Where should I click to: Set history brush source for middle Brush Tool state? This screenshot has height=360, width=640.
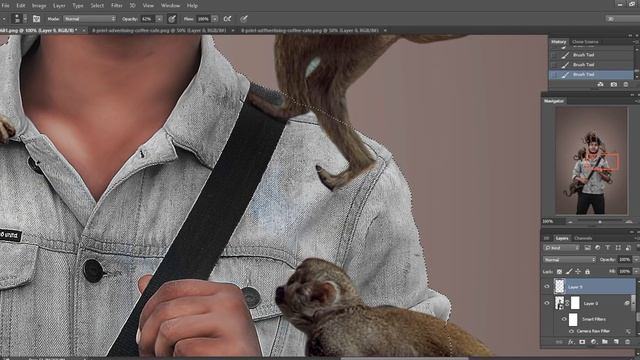pyautogui.click(x=553, y=64)
